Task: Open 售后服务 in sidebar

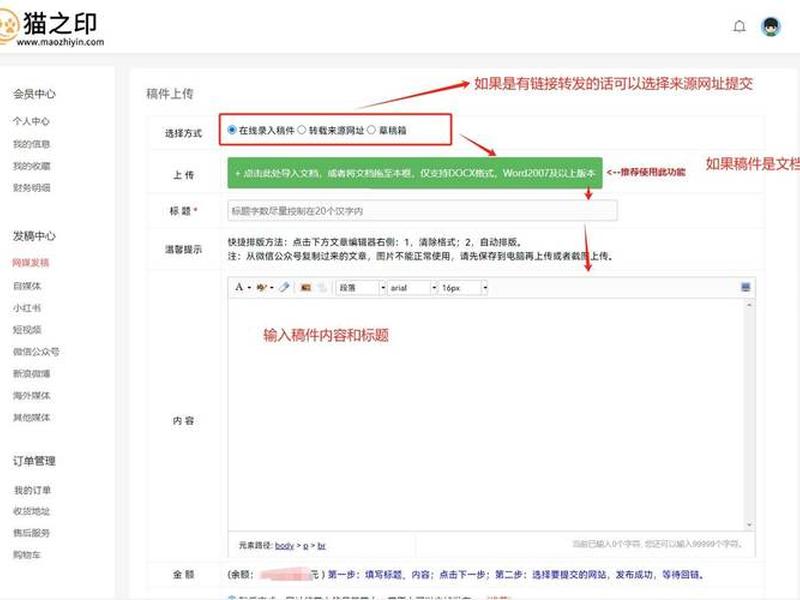Action: pyautogui.click(x=32, y=533)
